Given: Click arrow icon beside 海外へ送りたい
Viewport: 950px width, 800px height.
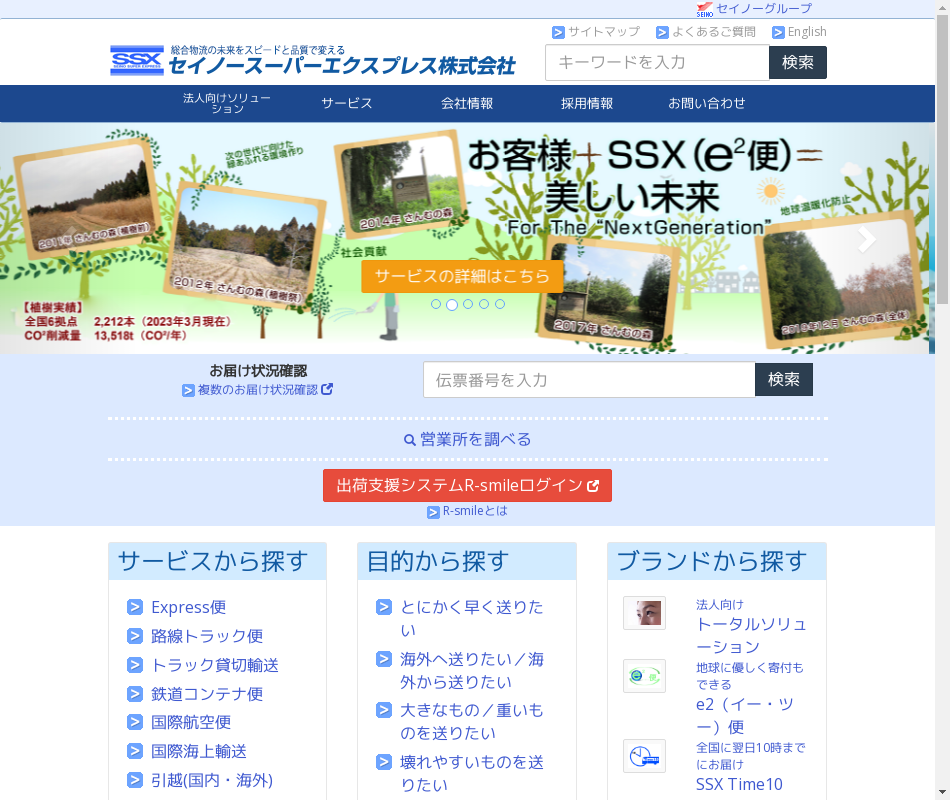Looking at the screenshot, I should coord(384,658).
